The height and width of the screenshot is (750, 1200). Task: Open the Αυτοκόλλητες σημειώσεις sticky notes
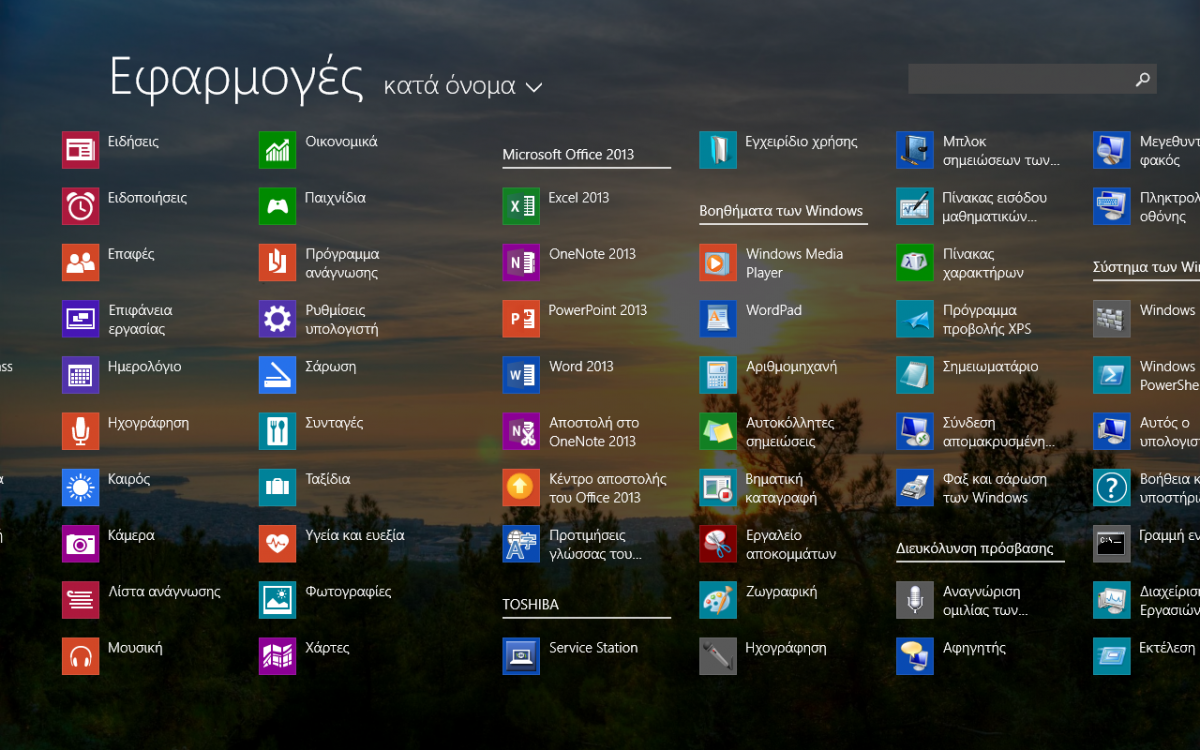point(718,431)
